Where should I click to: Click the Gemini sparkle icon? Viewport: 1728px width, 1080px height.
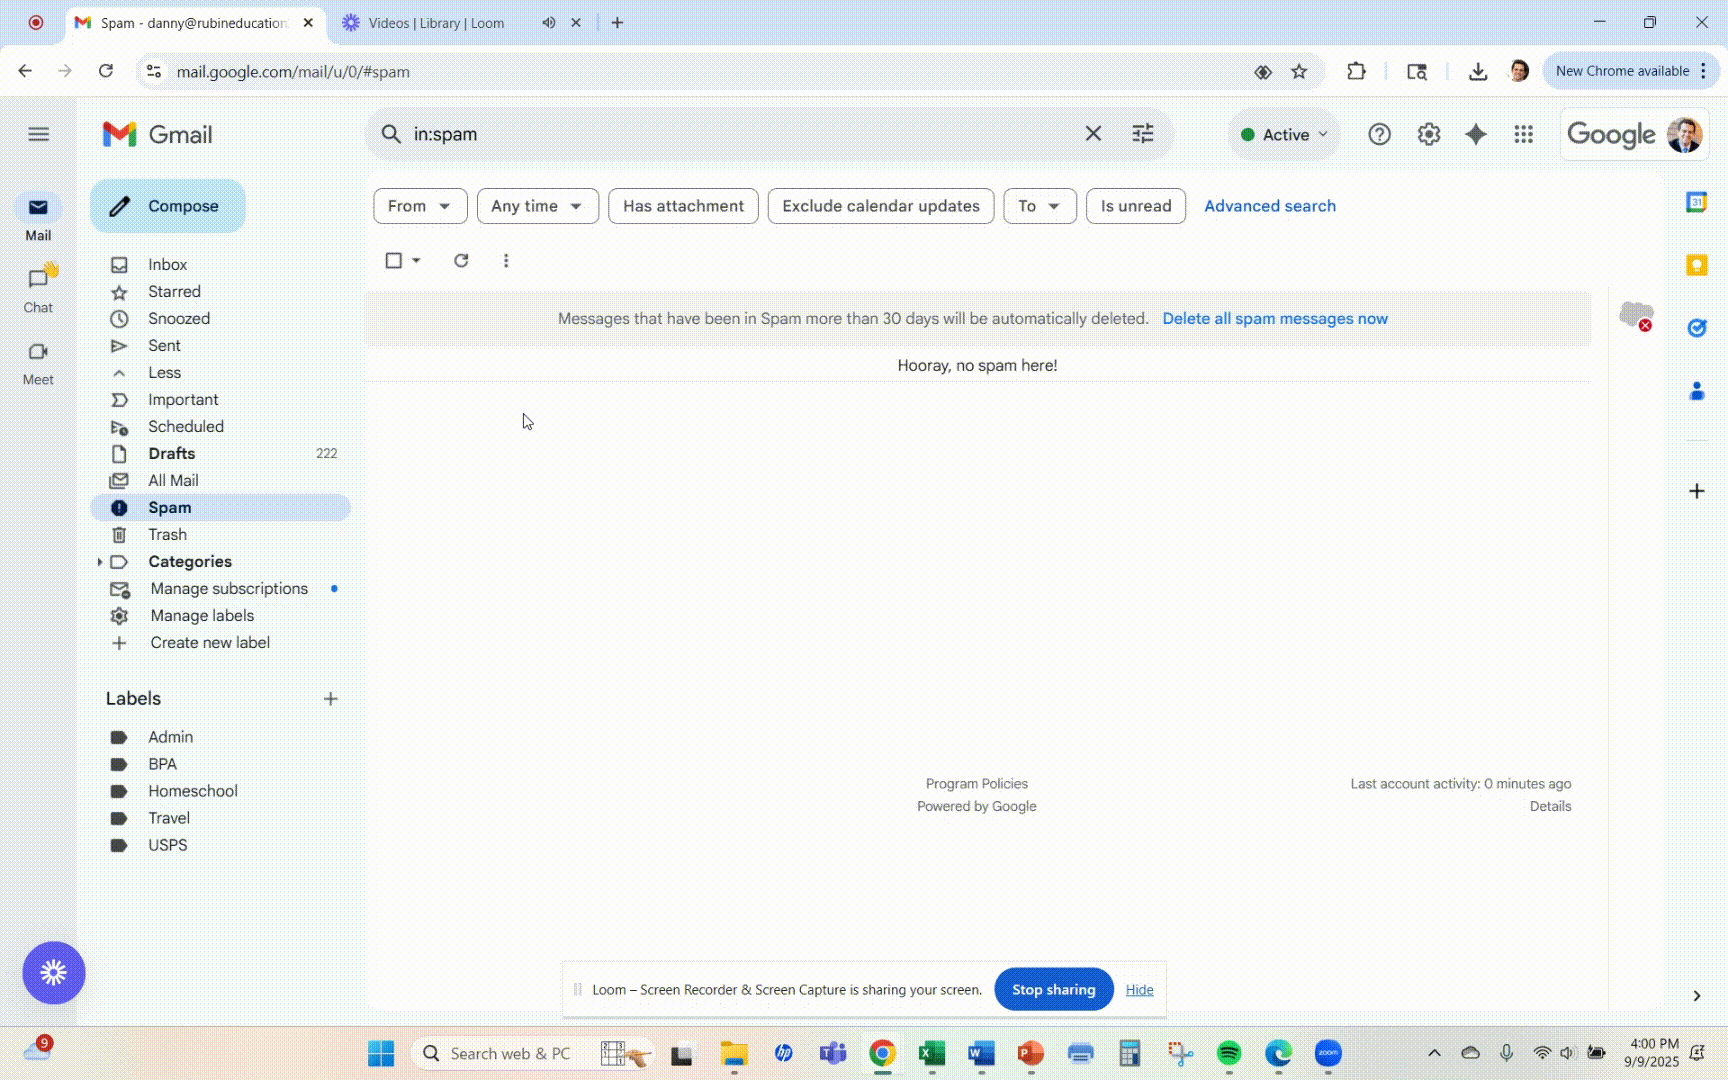pyautogui.click(x=1476, y=134)
